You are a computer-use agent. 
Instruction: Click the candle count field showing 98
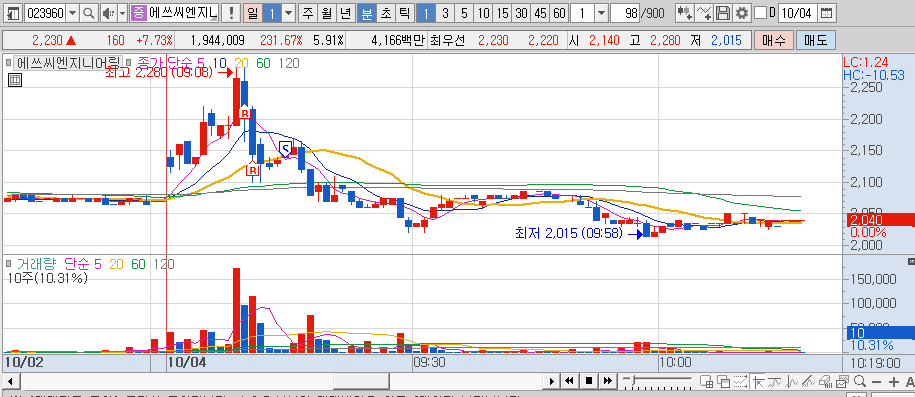coord(625,12)
